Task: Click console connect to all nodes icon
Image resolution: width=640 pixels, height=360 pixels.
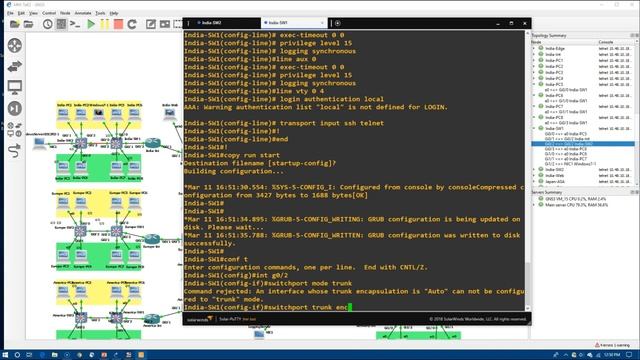Action: pyautogui.click(x=75, y=24)
